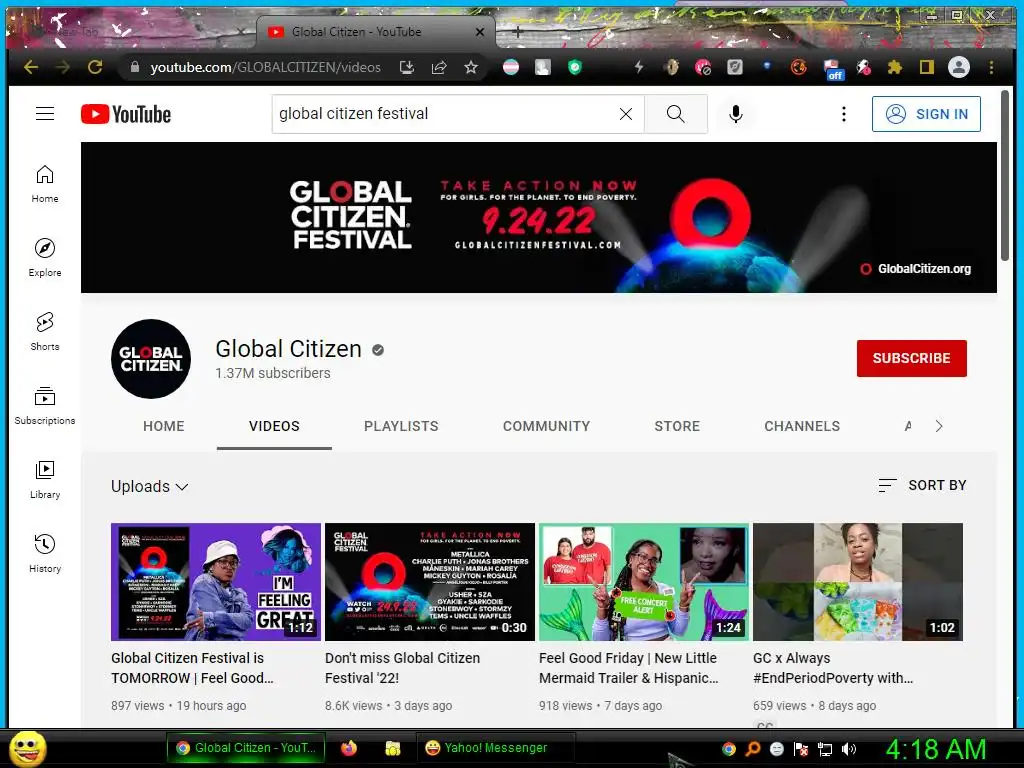Click the 4:18 AM taskbar clock
The height and width of the screenshot is (768, 1024).
936,749
